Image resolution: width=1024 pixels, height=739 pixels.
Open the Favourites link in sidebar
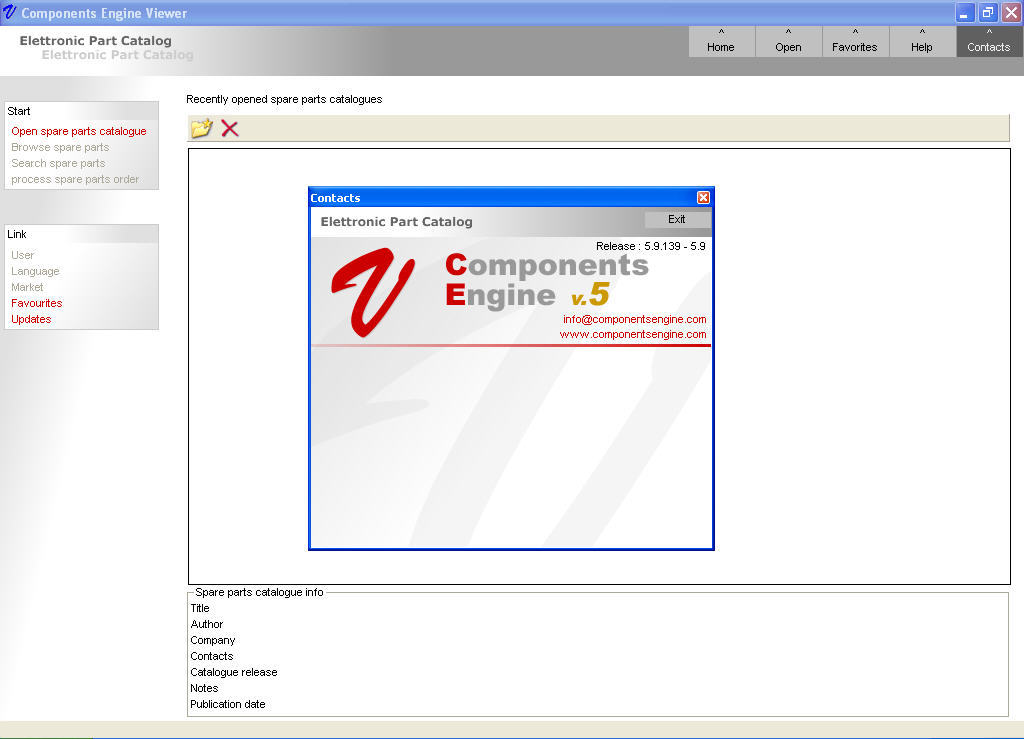[x=37, y=303]
